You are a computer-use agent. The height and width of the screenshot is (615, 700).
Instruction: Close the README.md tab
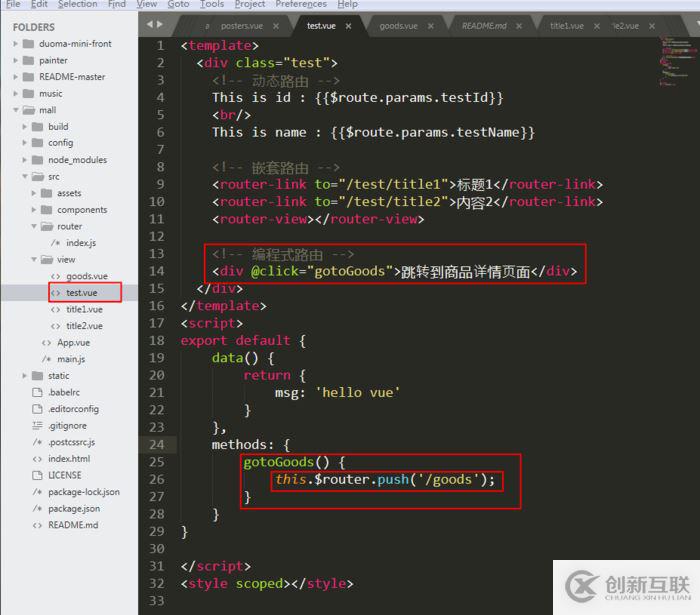point(519,26)
